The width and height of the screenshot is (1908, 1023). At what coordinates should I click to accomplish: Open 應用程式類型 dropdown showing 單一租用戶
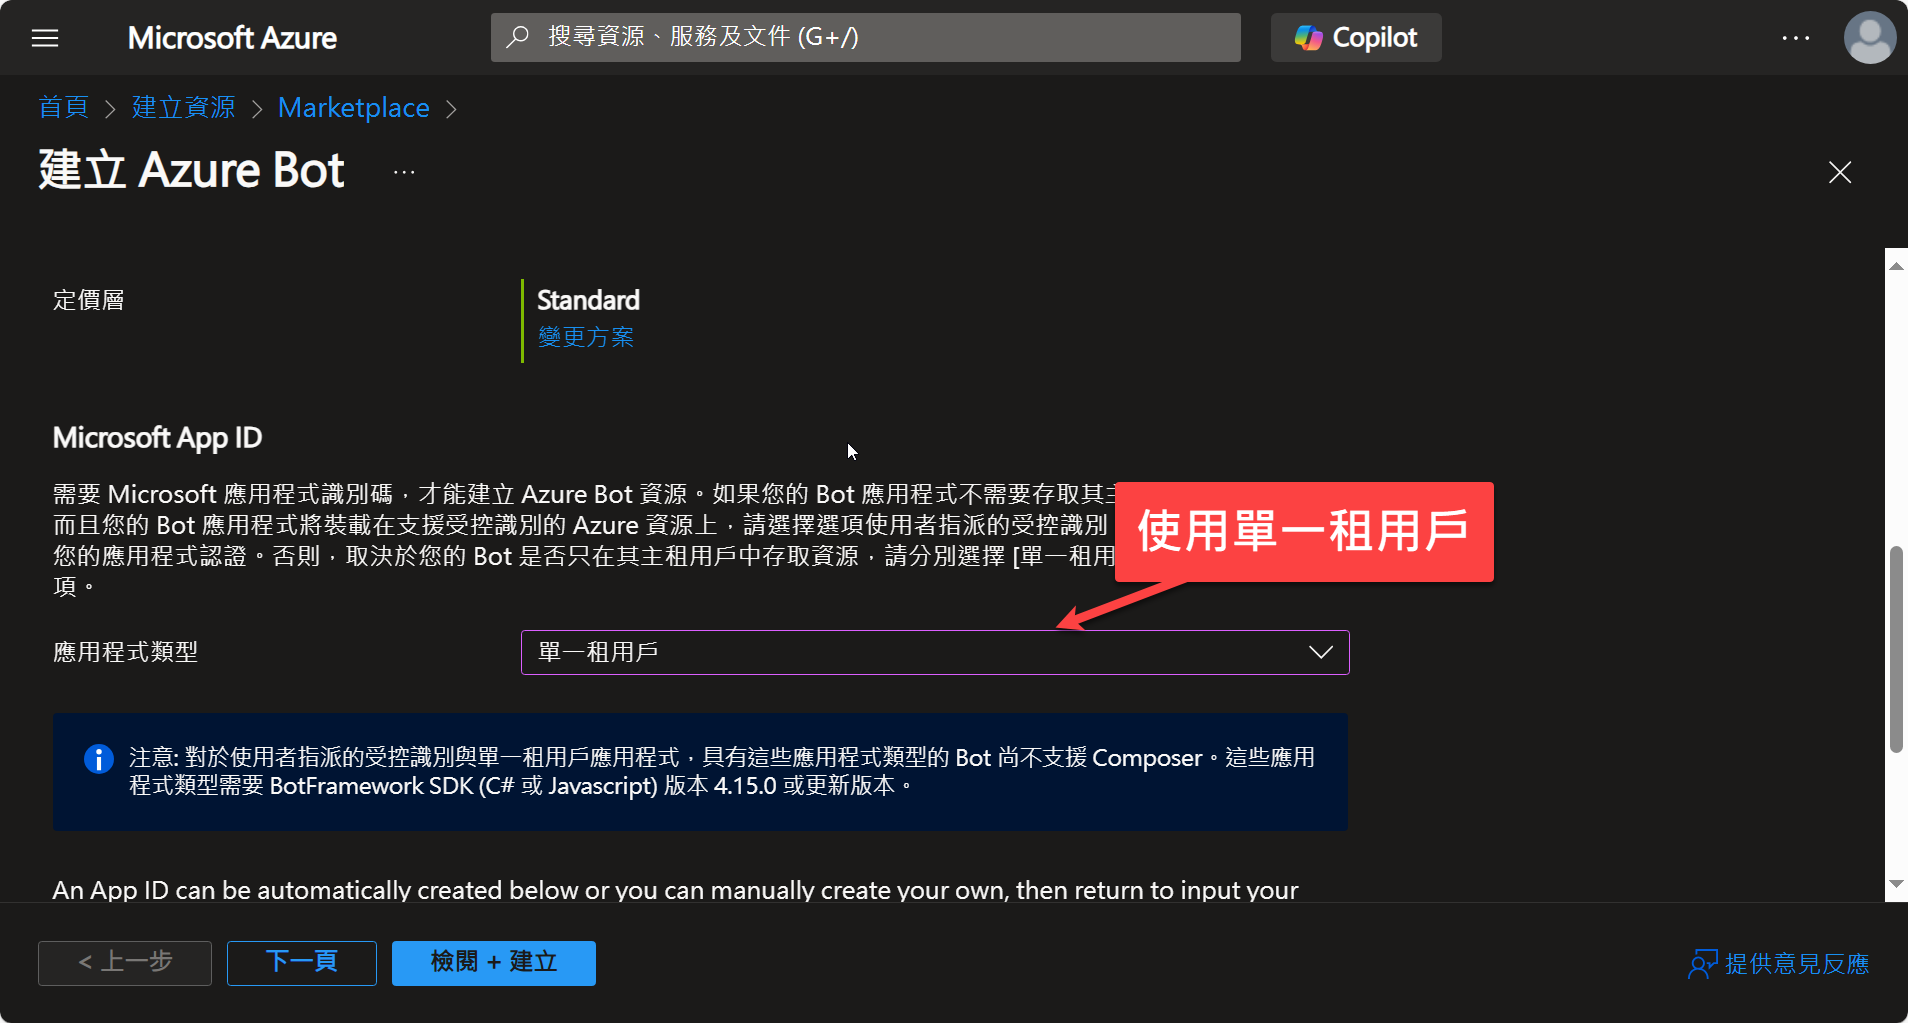click(935, 652)
